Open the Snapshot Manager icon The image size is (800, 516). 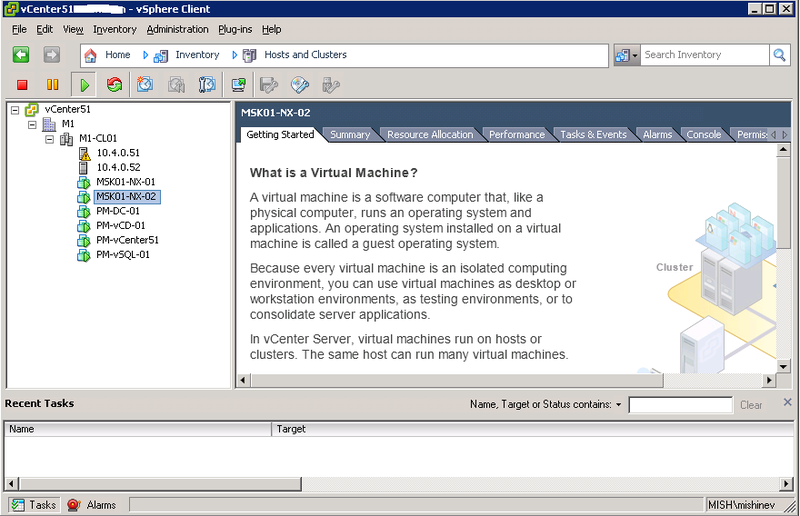(207, 85)
